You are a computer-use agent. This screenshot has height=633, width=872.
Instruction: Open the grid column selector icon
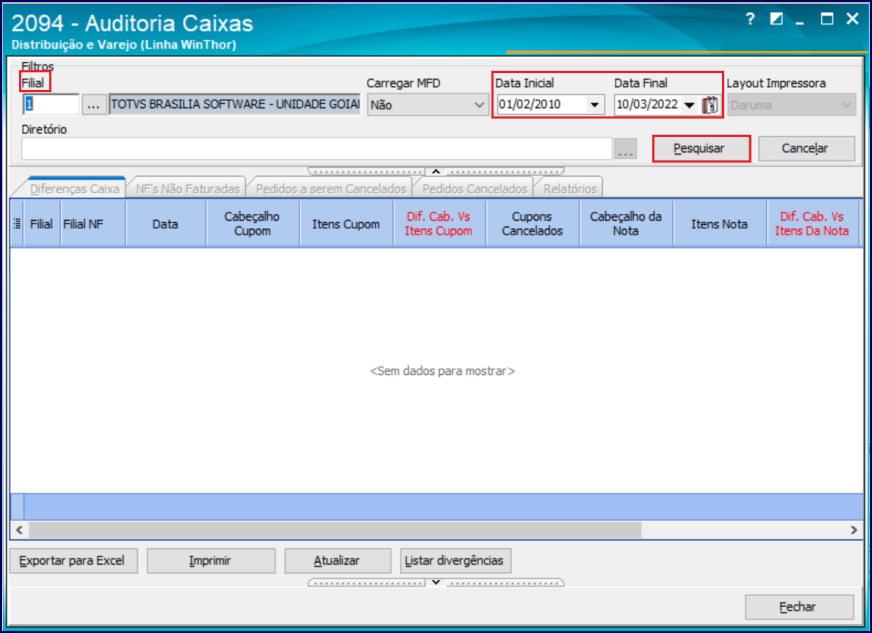[17, 224]
